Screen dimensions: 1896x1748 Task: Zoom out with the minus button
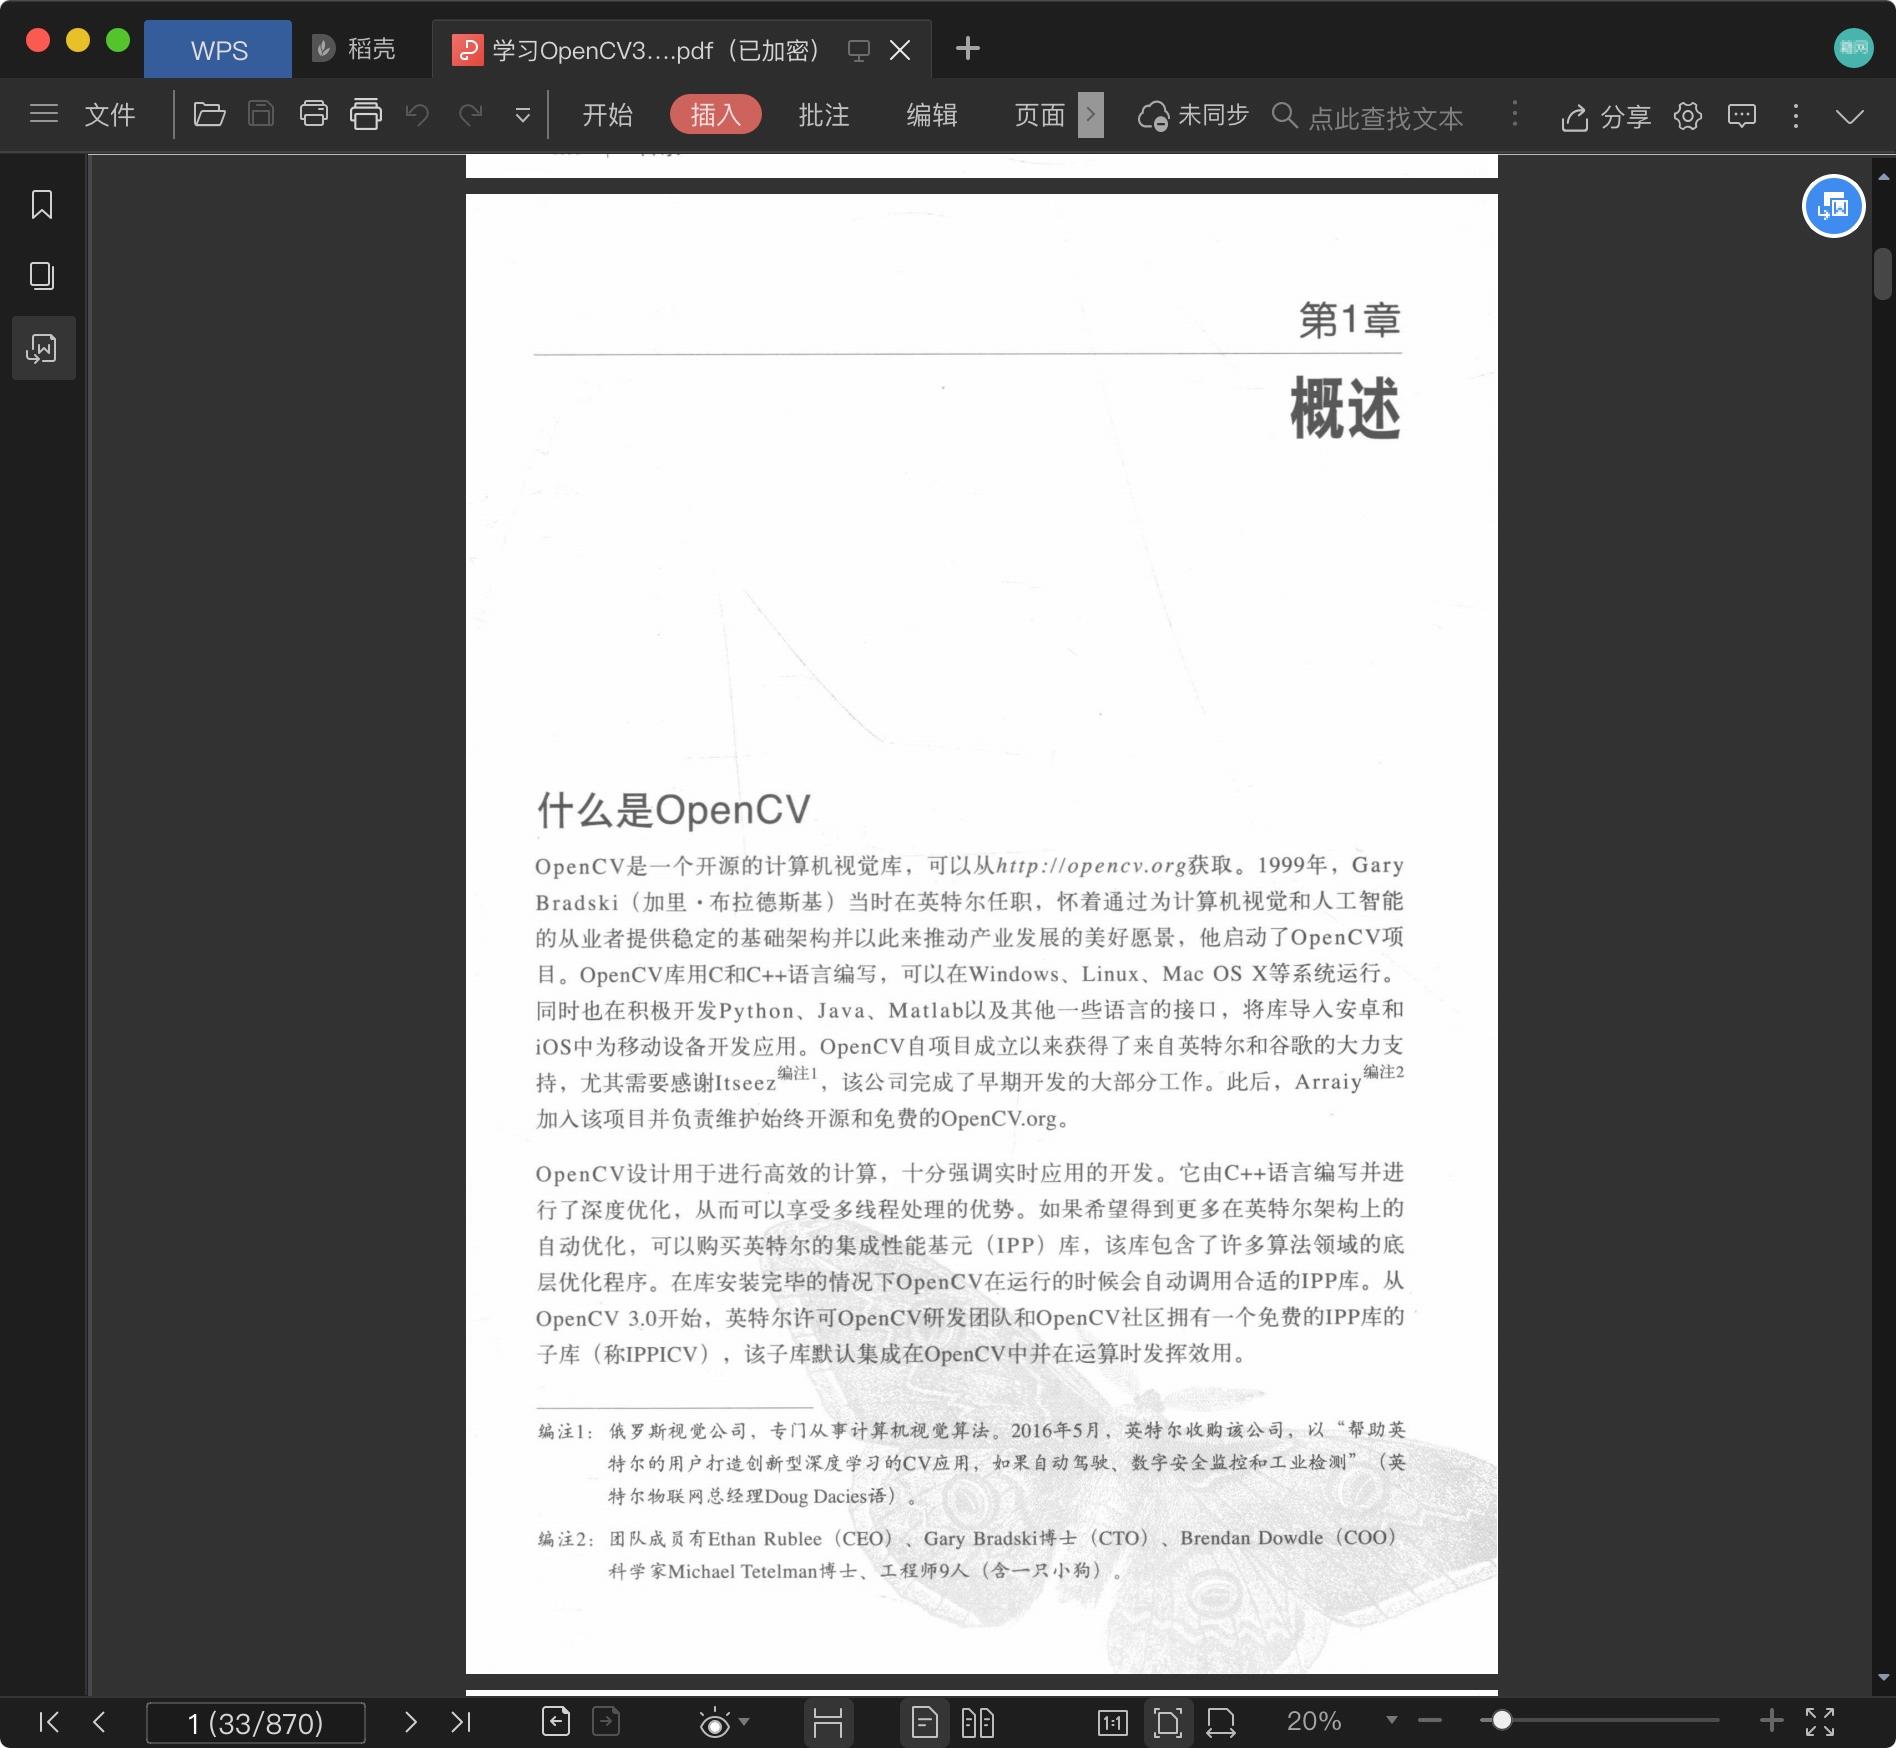[x=1430, y=1721]
